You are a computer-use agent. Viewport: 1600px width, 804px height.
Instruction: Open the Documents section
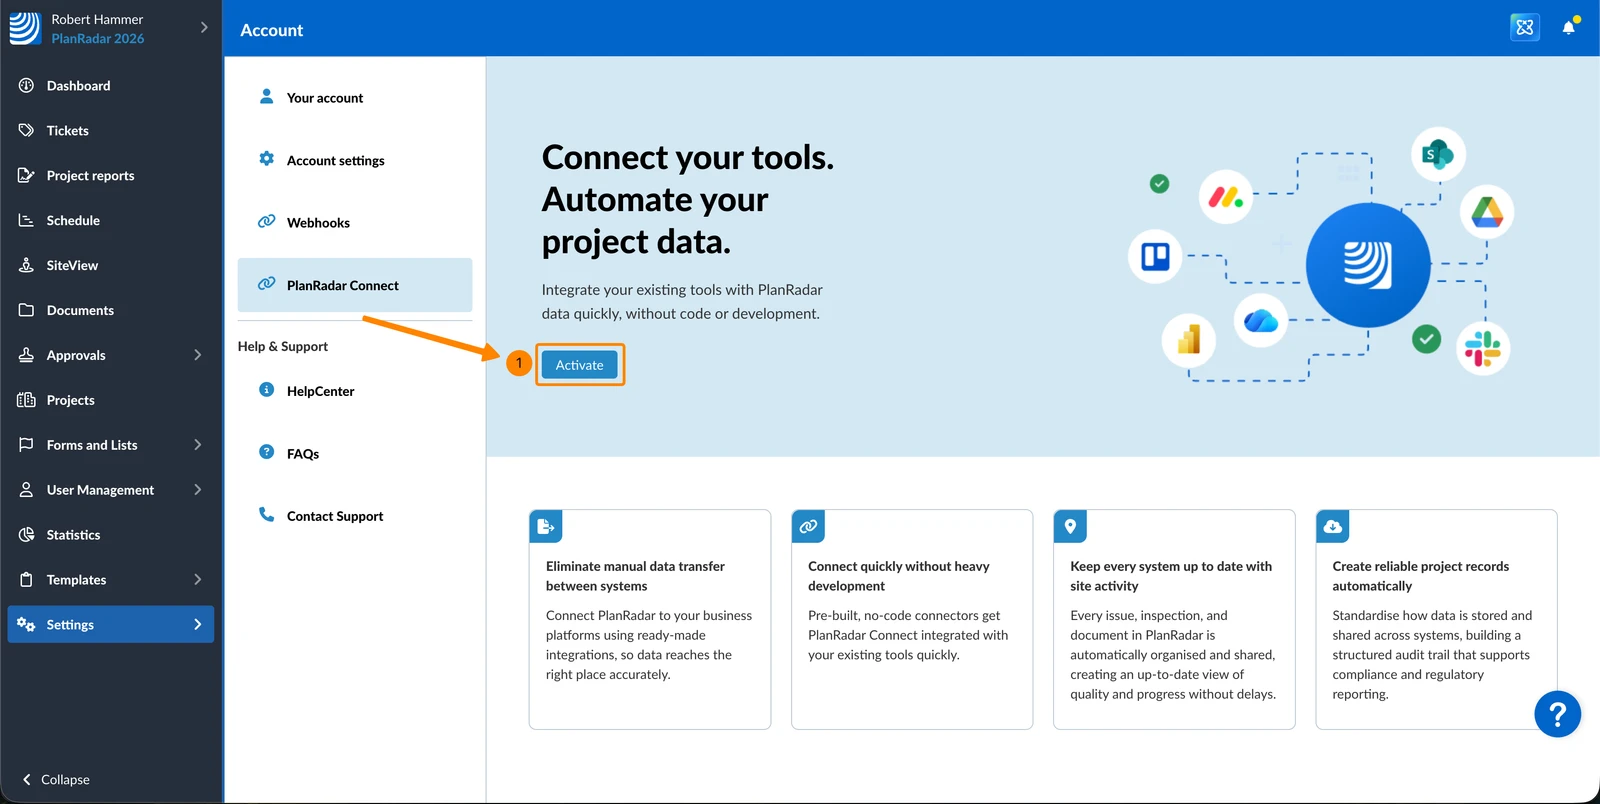[80, 311]
